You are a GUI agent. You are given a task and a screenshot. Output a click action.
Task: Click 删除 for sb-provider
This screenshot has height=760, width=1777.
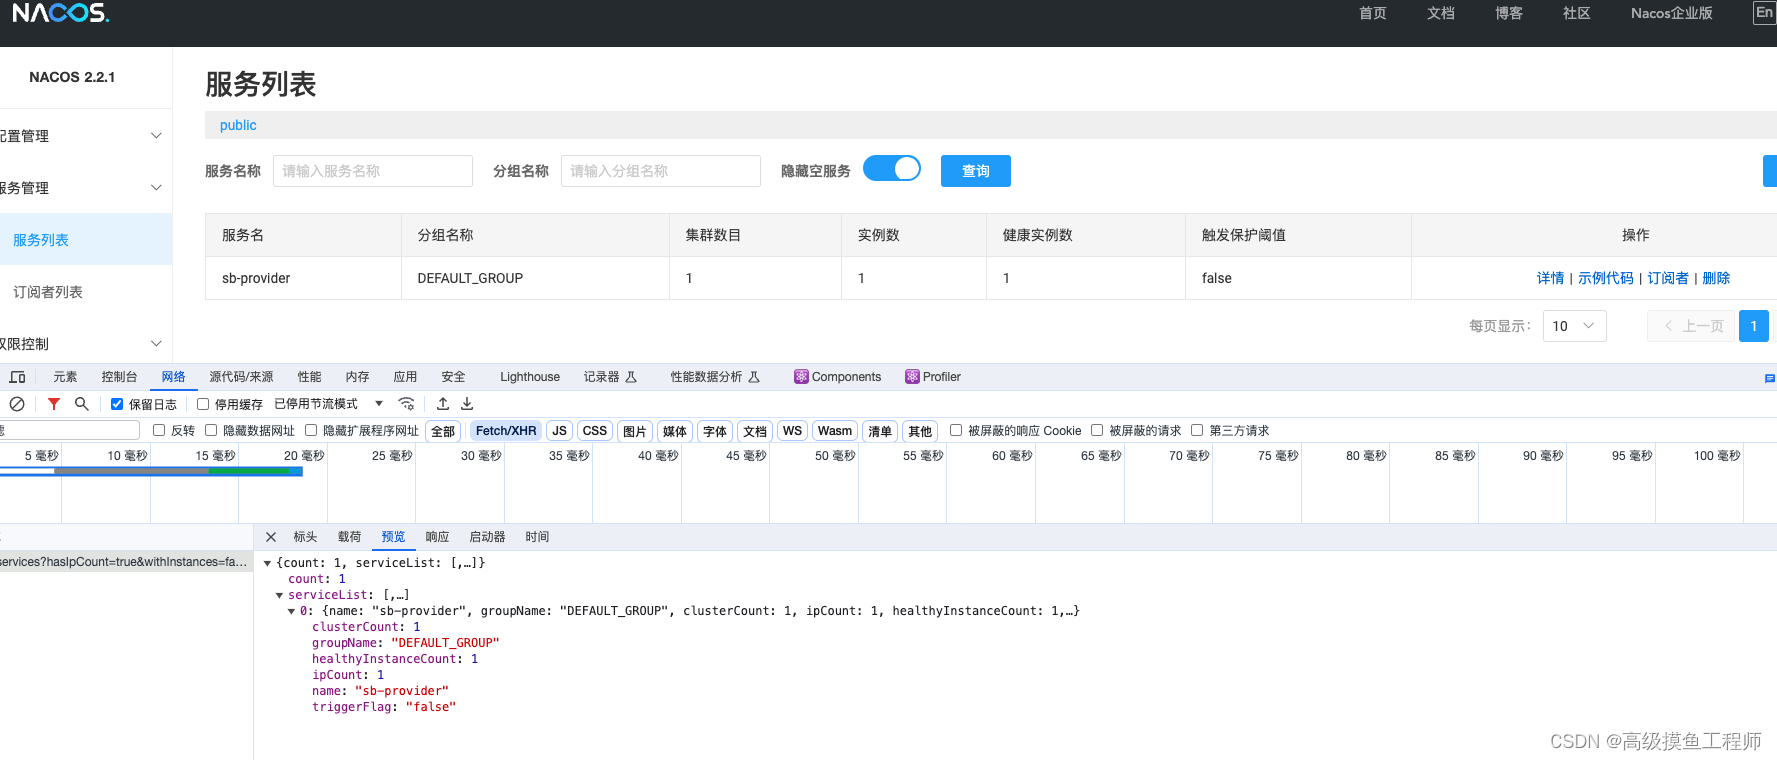pos(1716,278)
